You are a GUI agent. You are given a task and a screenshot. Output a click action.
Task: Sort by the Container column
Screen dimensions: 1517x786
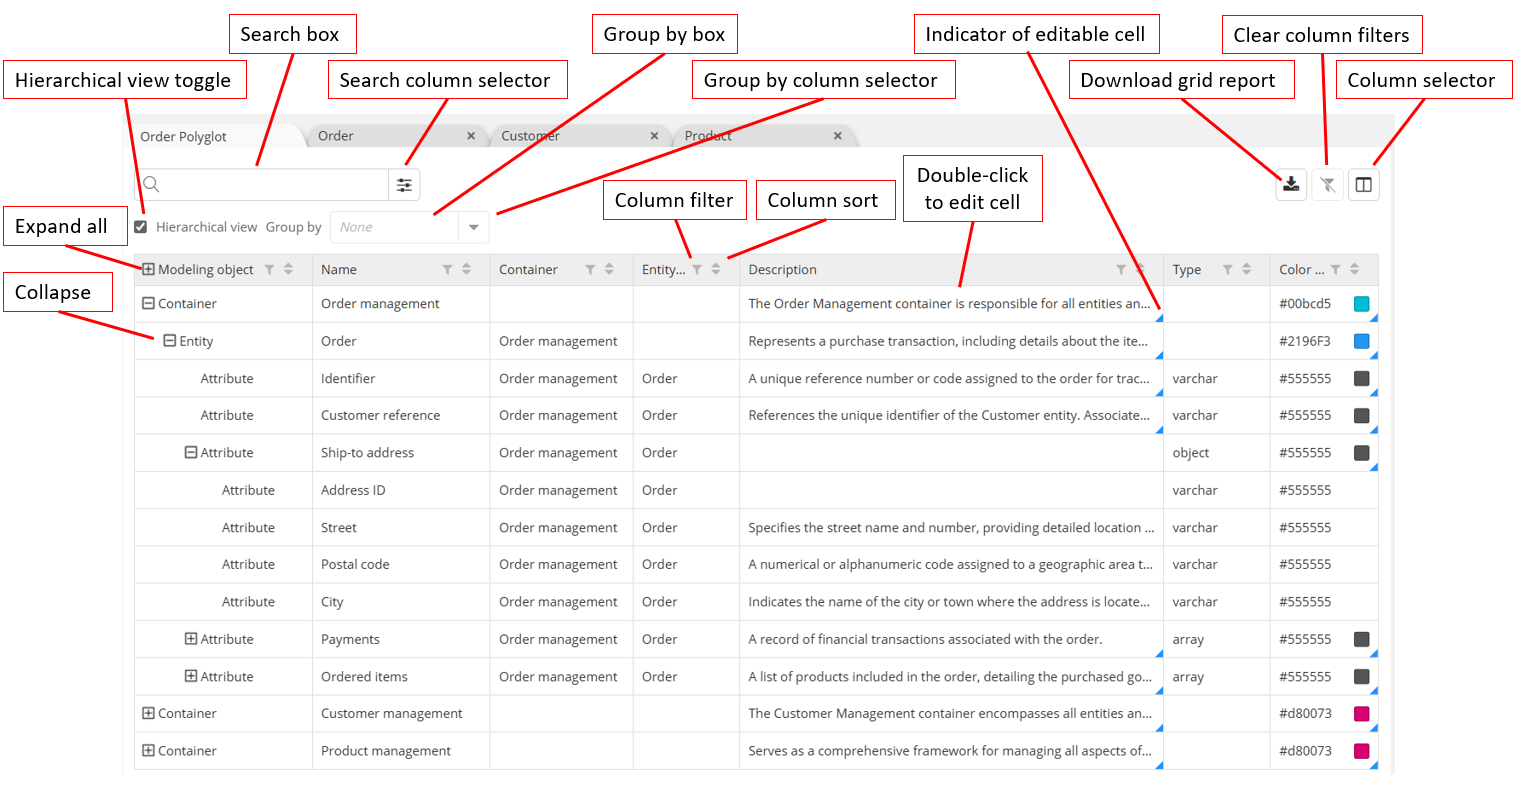coord(609,270)
